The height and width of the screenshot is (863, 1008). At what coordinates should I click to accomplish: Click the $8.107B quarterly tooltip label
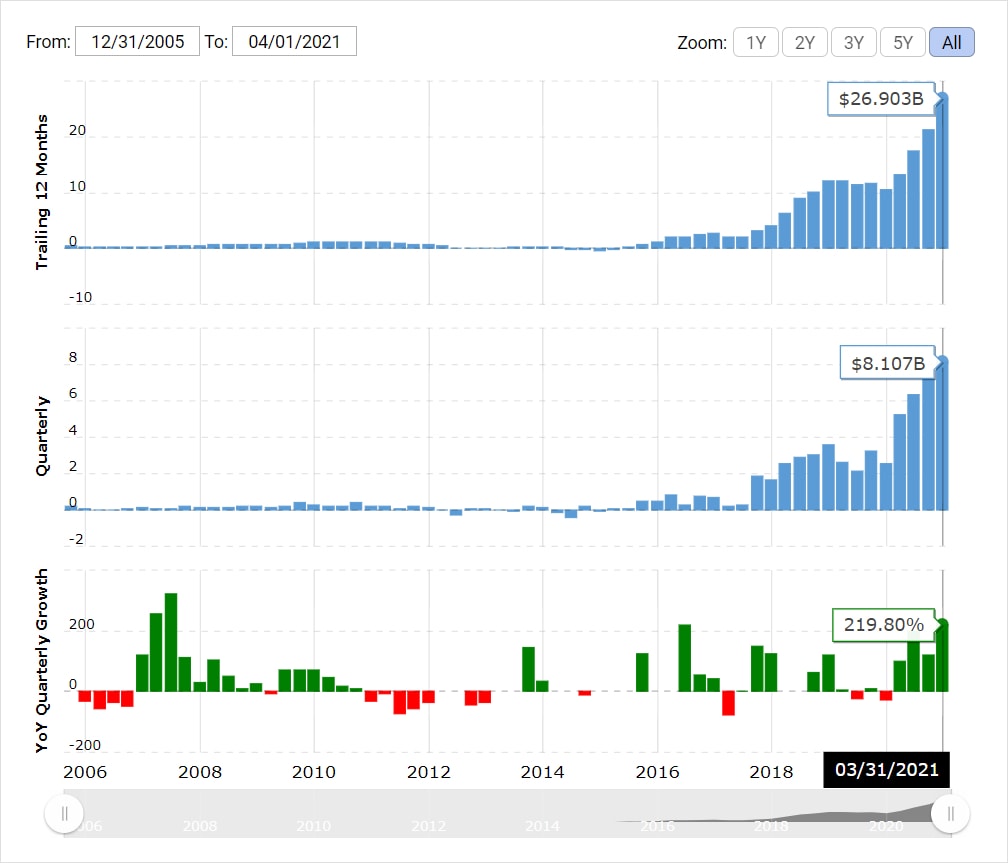coord(887,364)
